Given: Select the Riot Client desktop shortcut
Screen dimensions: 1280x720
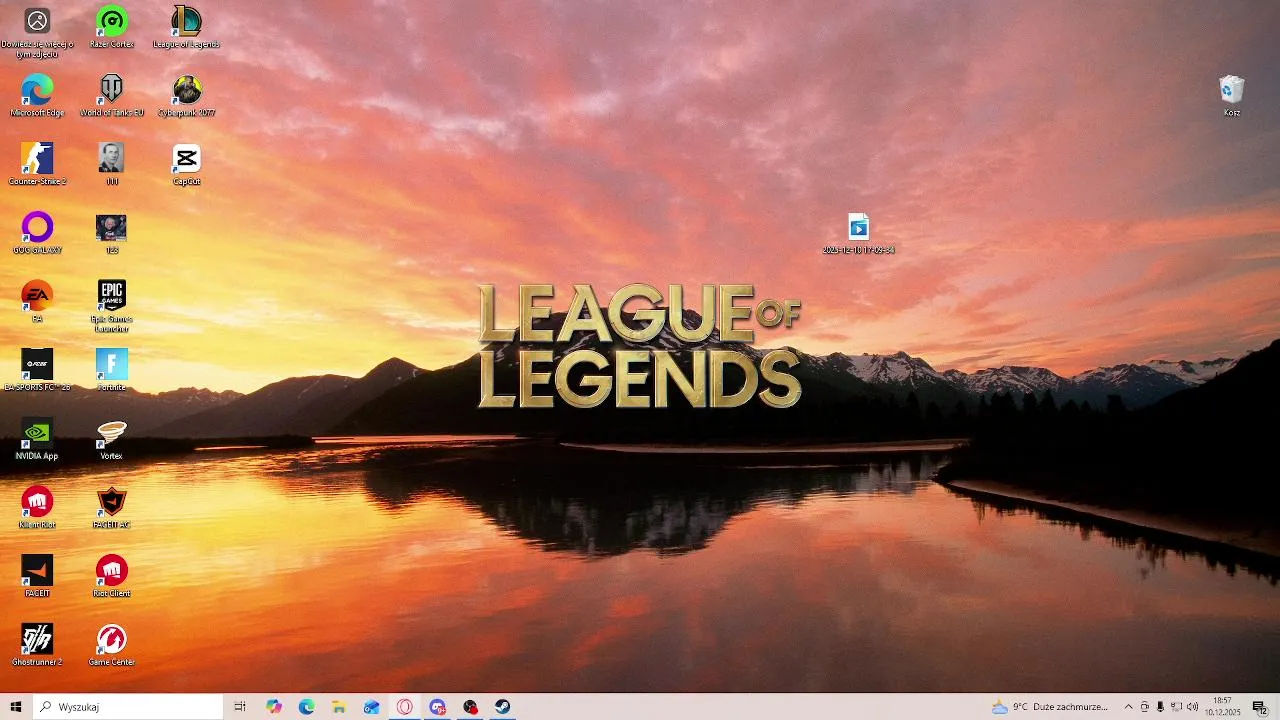Looking at the screenshot, I should (x=112, y=576).
